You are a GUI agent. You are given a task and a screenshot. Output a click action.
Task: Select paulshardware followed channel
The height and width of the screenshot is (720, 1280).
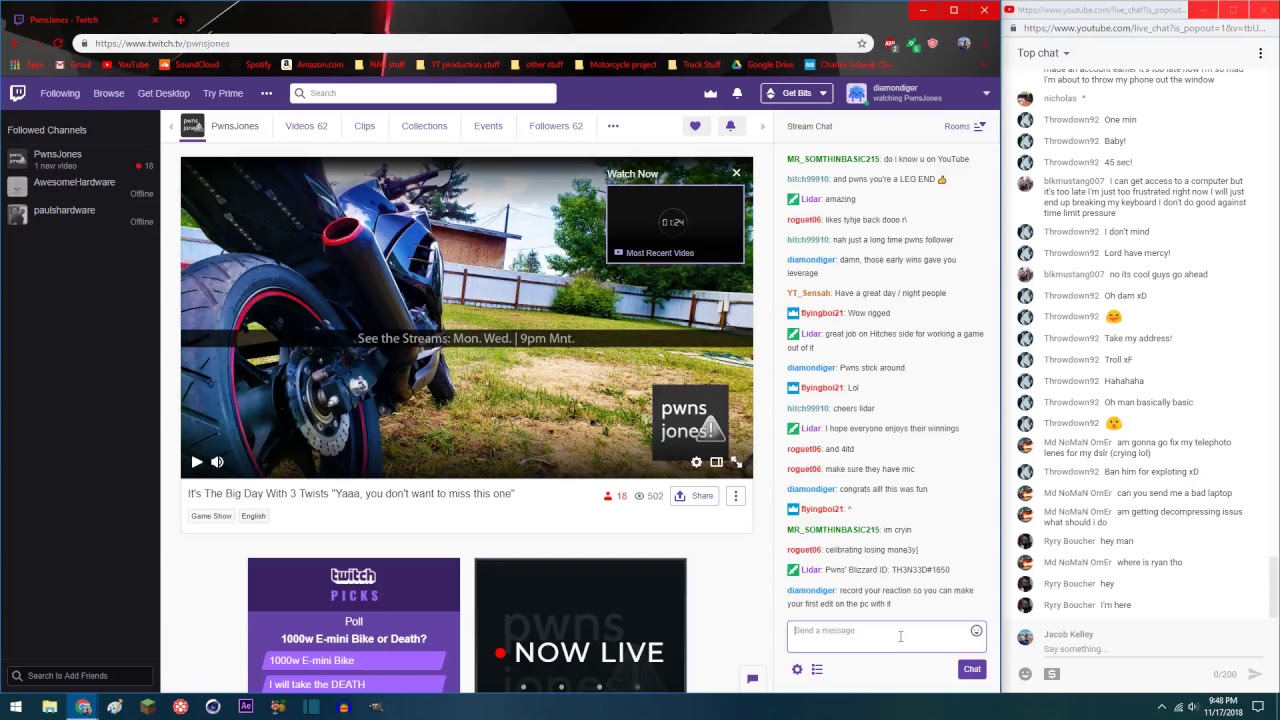pyautogui.click(x=80, y=215)
